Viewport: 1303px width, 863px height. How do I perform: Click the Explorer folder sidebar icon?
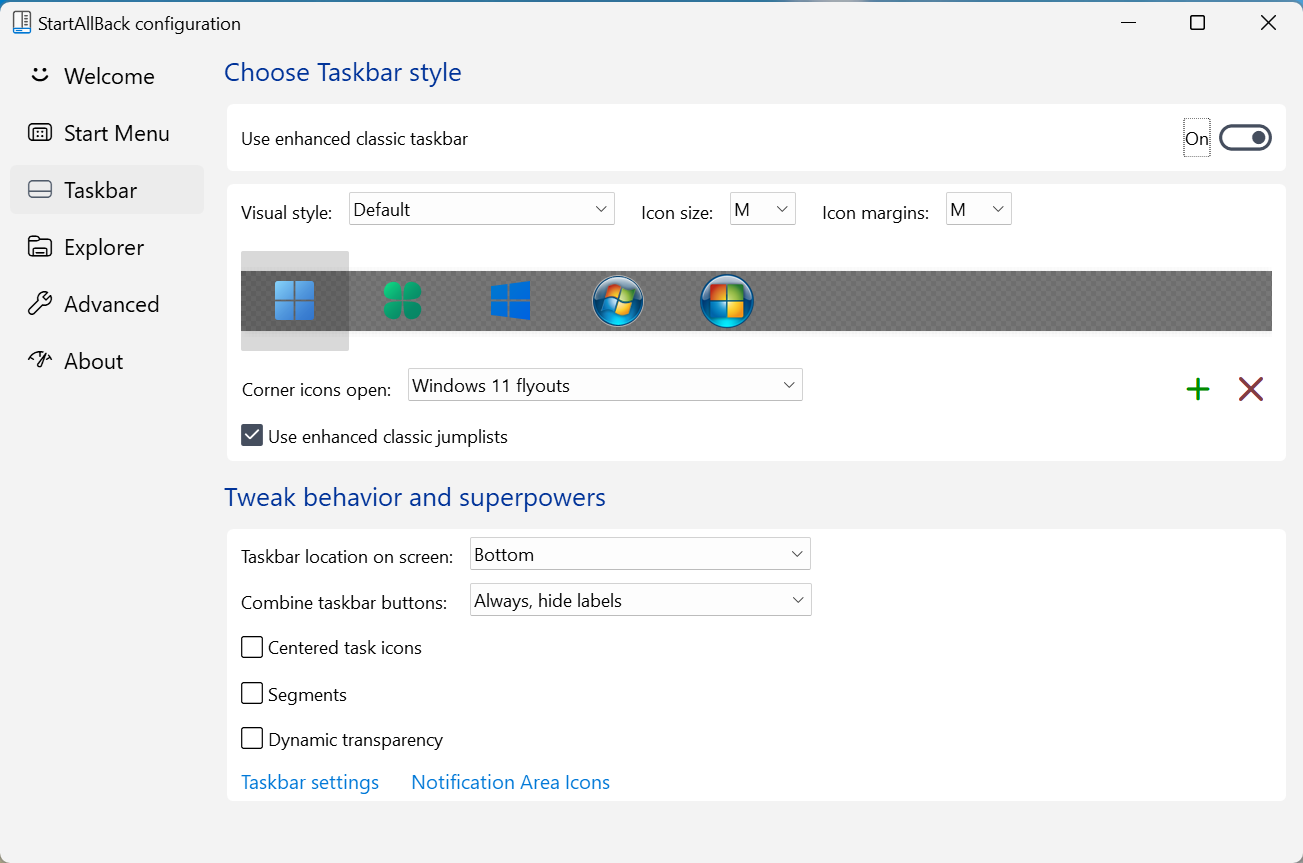click(40, 247)
